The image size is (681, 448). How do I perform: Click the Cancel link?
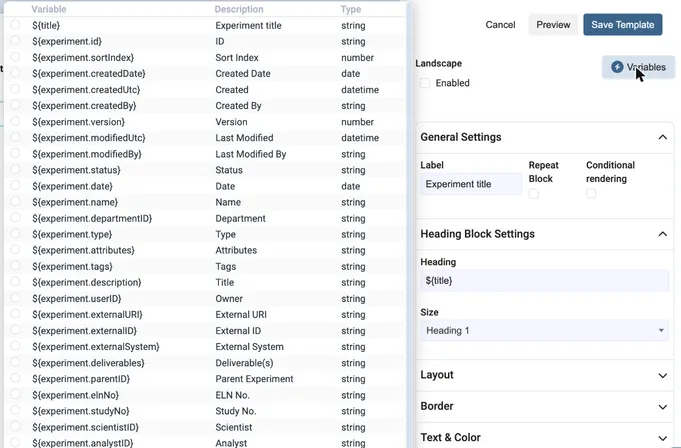point(500,25)
